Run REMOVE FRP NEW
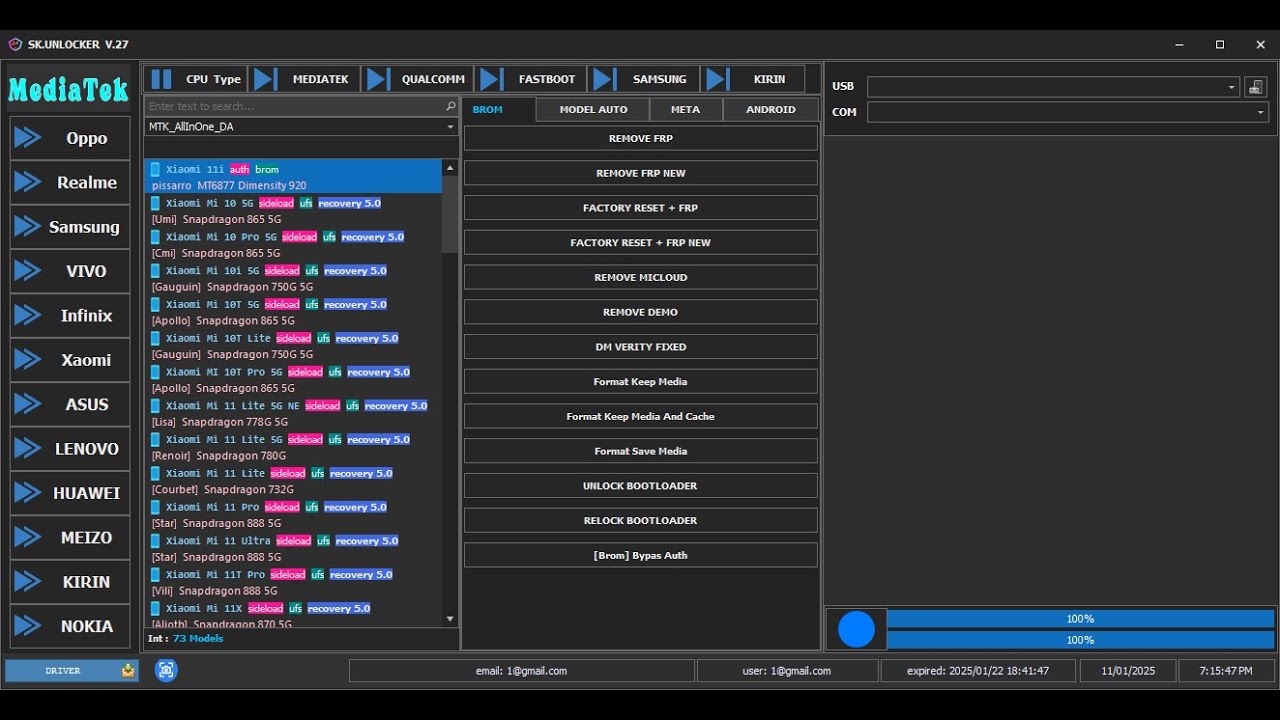1280x720 pixels. [641, 173]
